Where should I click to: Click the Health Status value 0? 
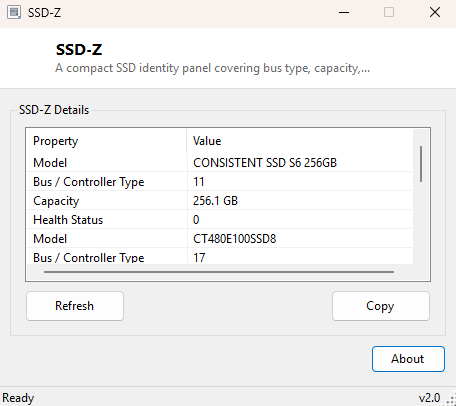click(x=196, y=220)
